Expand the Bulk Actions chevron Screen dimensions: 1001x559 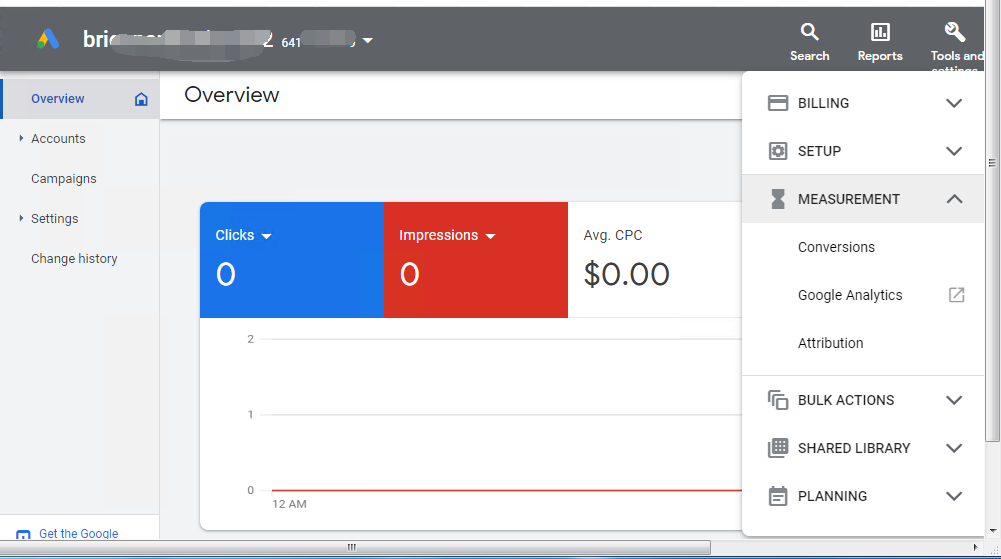coord(954,400)
